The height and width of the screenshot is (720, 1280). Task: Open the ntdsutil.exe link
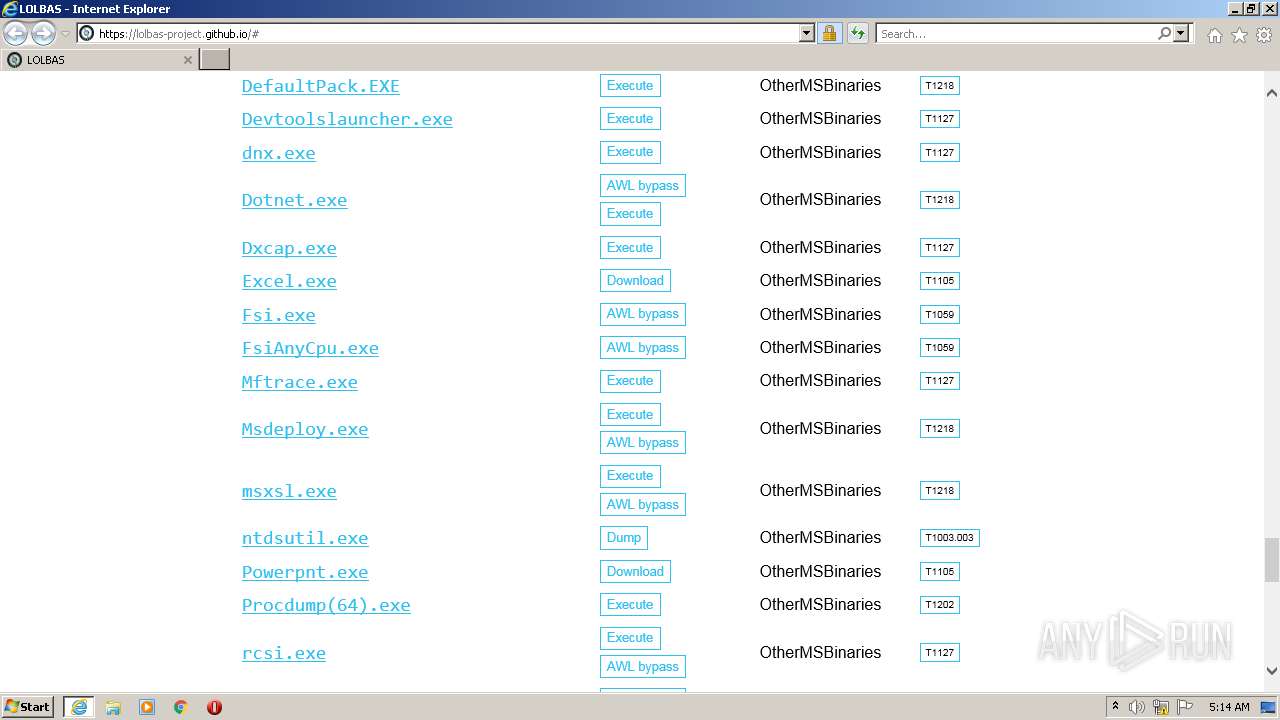[305, 538]
